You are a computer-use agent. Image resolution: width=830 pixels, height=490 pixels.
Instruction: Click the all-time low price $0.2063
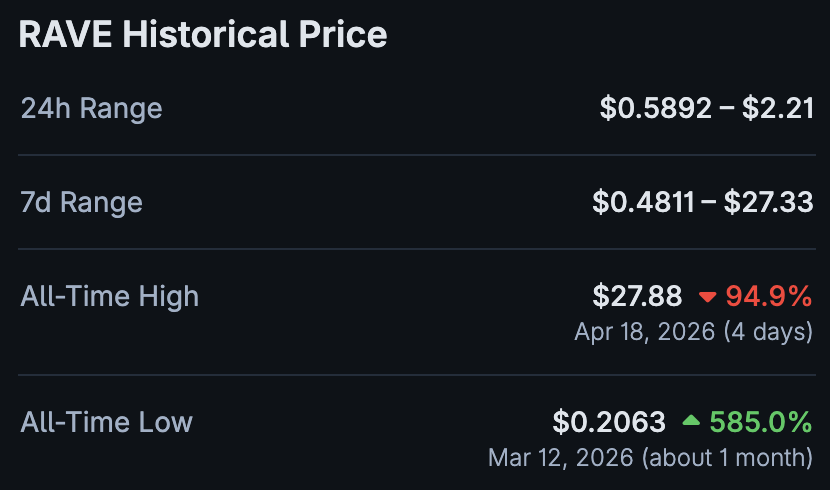click(609, 422)
